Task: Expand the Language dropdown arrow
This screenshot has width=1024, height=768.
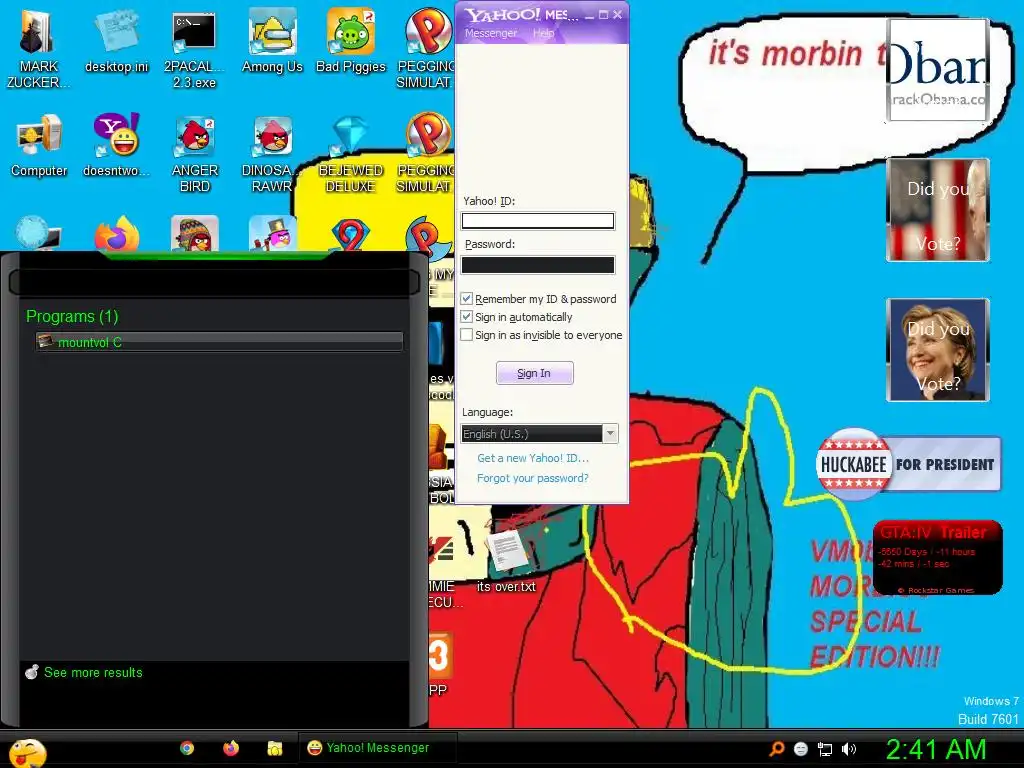Action: 610,434
